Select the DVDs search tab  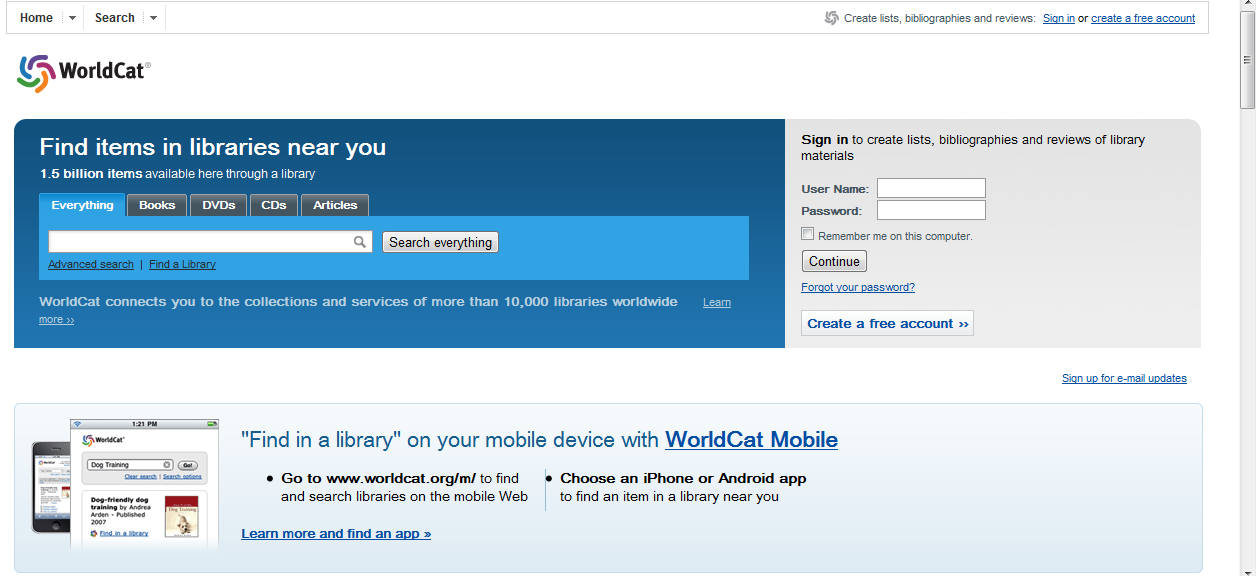[218, 205]
